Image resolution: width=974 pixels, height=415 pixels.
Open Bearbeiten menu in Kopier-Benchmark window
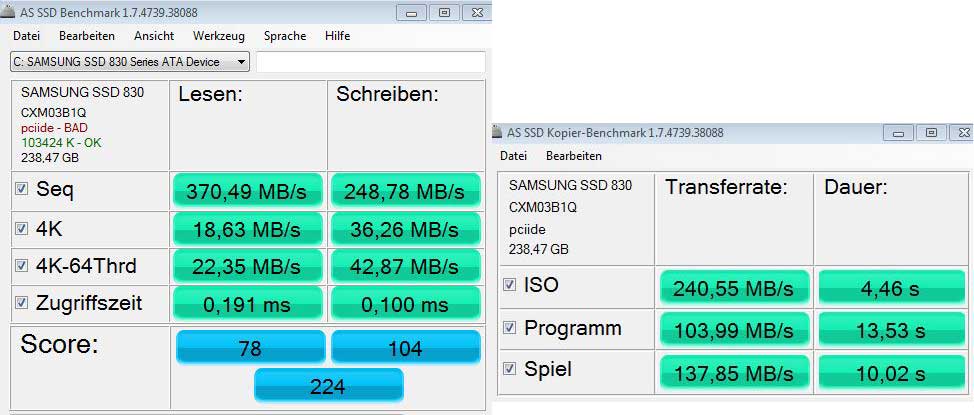[x=574, y=156]
